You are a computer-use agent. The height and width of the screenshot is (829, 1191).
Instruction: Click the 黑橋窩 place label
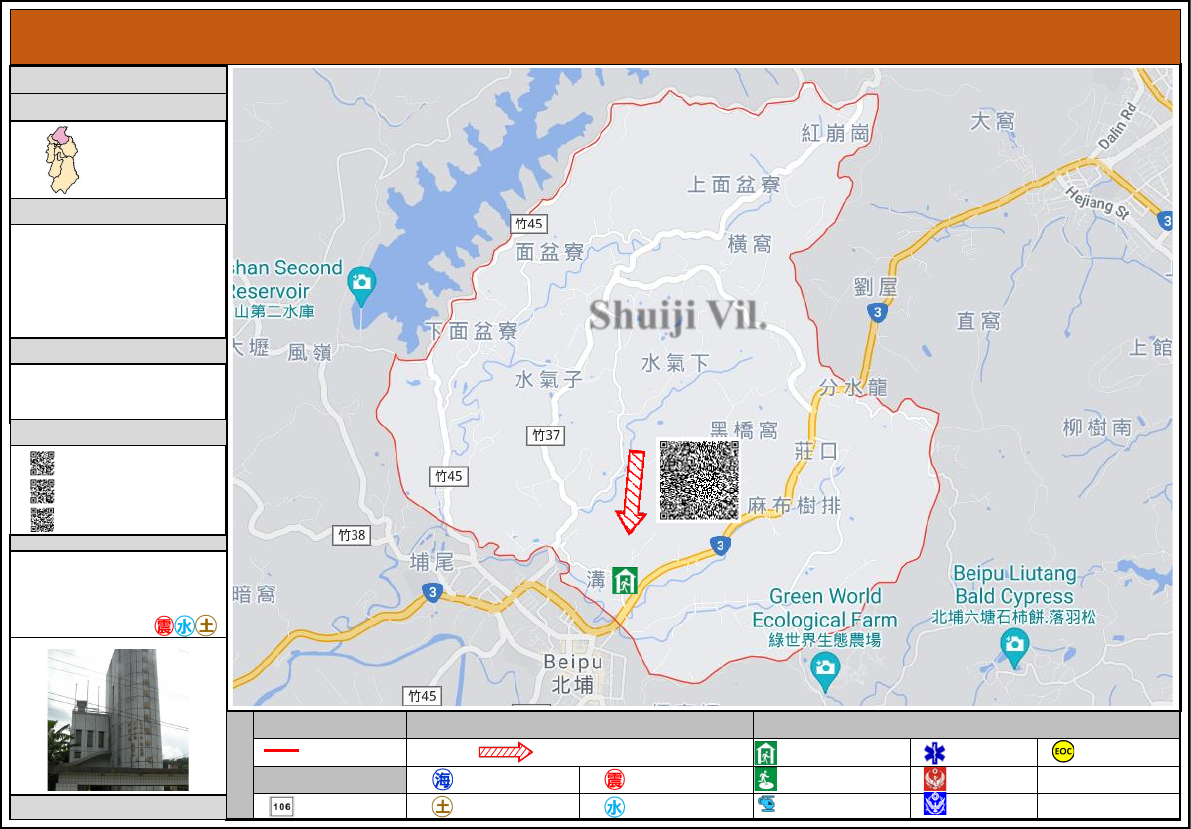pyautogui.click(x=744, y=431)
